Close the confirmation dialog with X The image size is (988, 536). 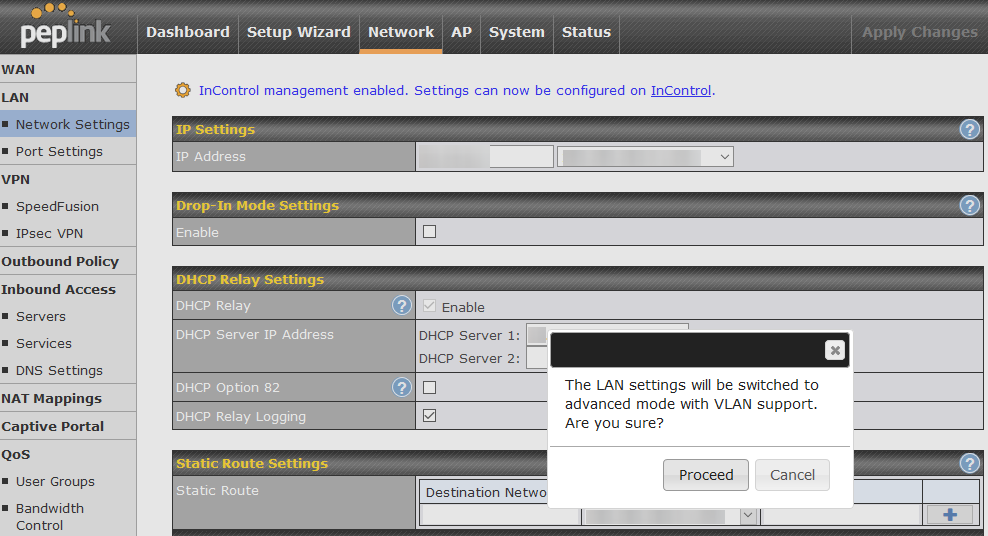(x=835, y=350)
